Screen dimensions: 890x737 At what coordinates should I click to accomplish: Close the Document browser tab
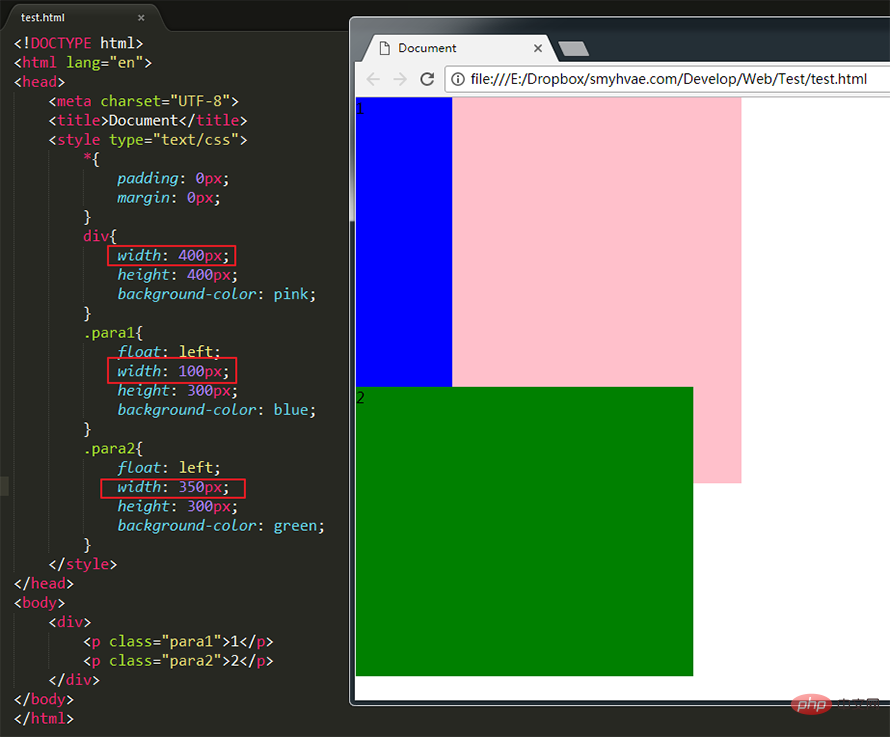pos(538,48)
